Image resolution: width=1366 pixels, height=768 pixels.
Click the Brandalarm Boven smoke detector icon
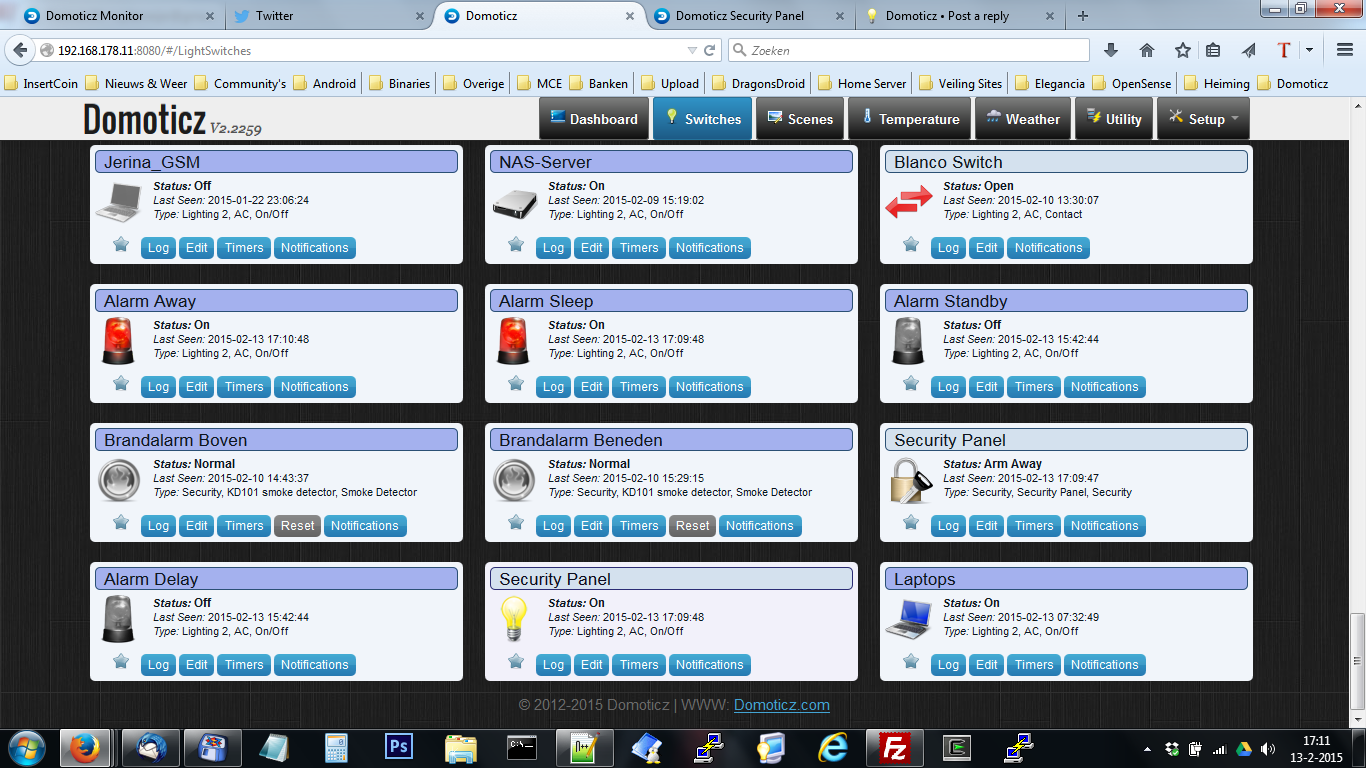click(118, 479)
